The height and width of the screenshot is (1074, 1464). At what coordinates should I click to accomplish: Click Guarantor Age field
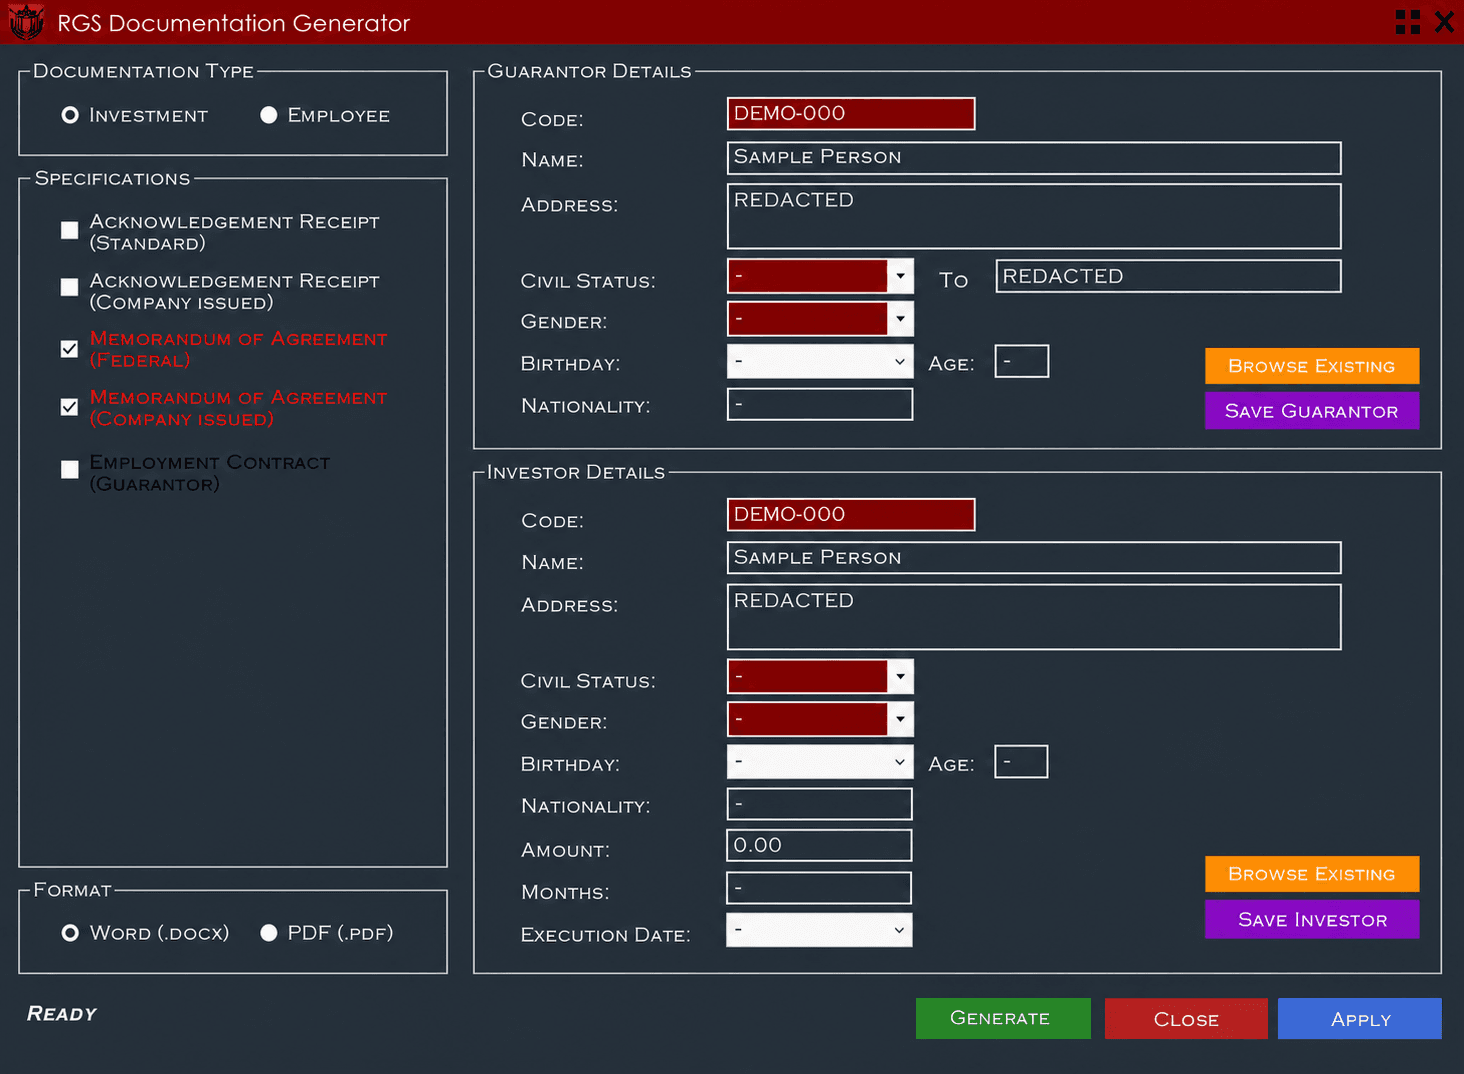[x=1022, y=361]
